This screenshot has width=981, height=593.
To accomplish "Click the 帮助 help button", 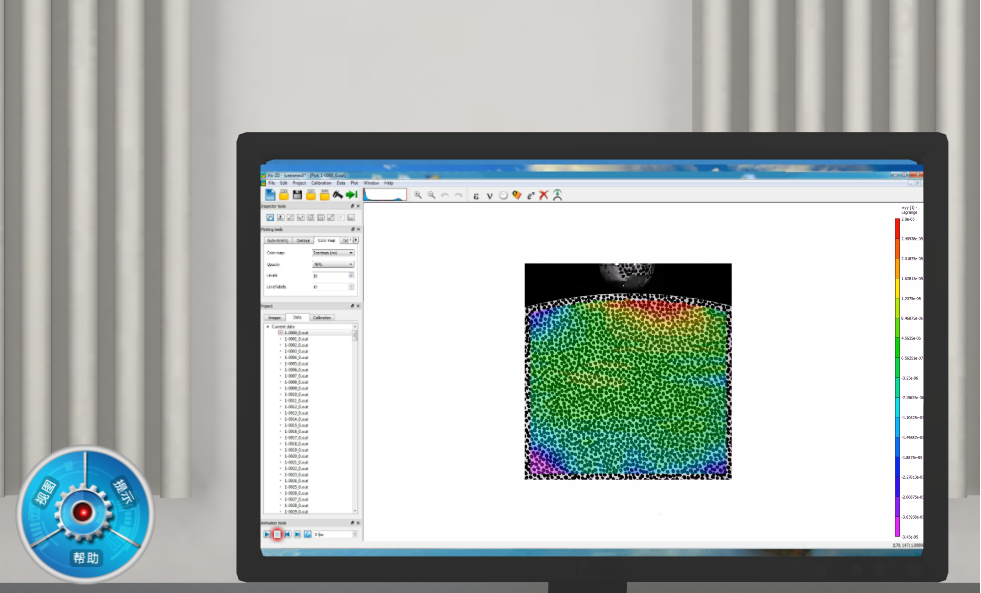I will 85,557.
